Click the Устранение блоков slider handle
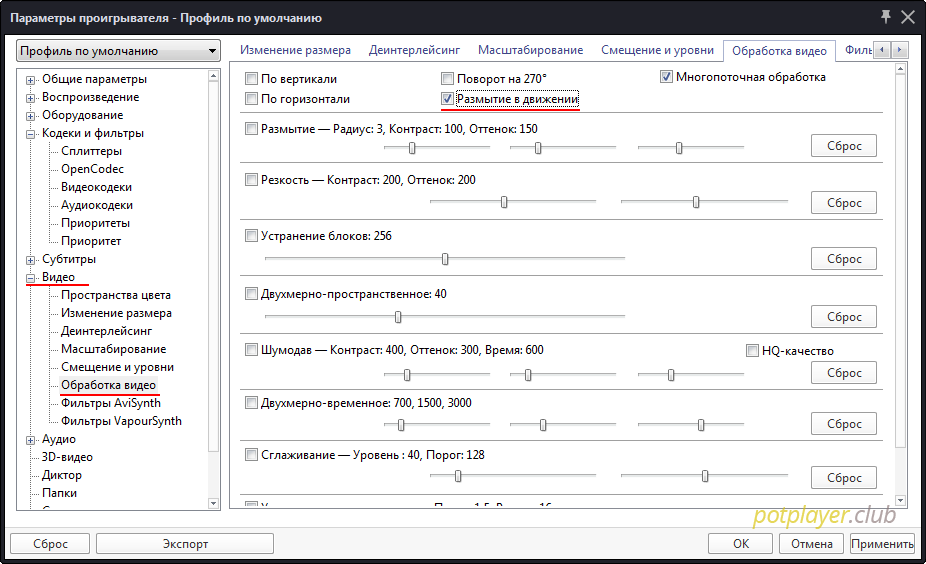926x564 pixels. (445, 258)
